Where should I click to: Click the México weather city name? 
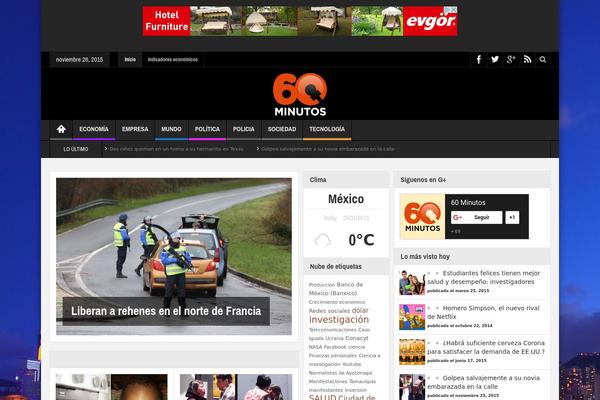[346, 199]
